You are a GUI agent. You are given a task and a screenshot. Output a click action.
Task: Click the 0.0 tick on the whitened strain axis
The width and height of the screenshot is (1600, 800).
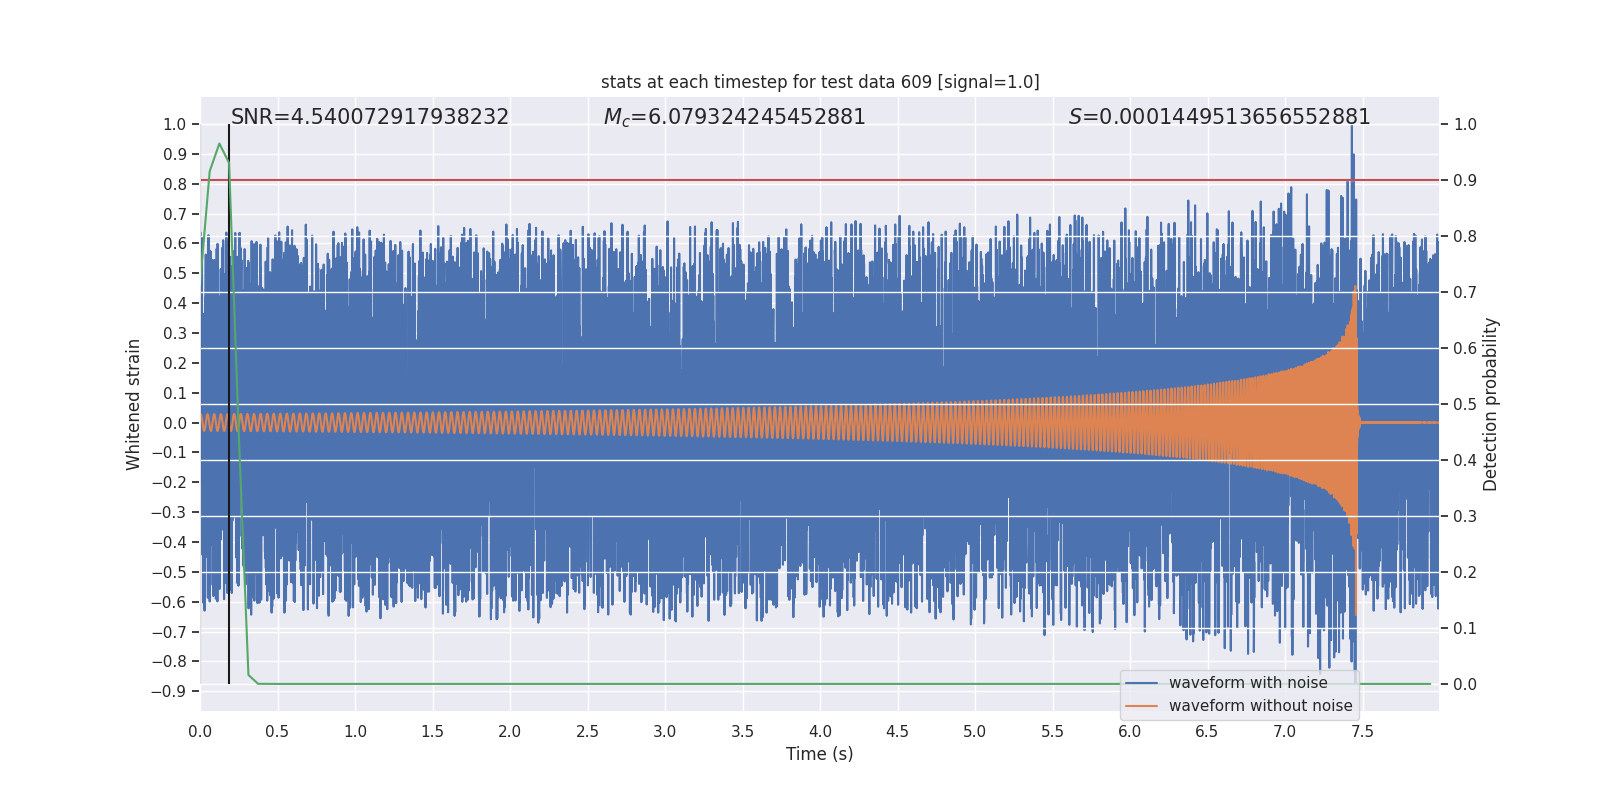(175, 424)
